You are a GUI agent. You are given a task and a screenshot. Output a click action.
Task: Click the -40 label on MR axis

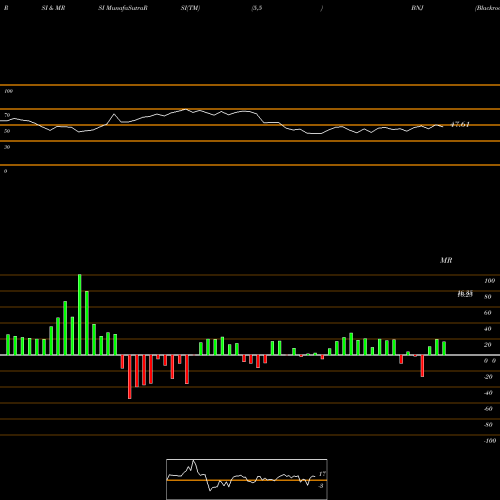pyautogui.click(x=488, y=393)
